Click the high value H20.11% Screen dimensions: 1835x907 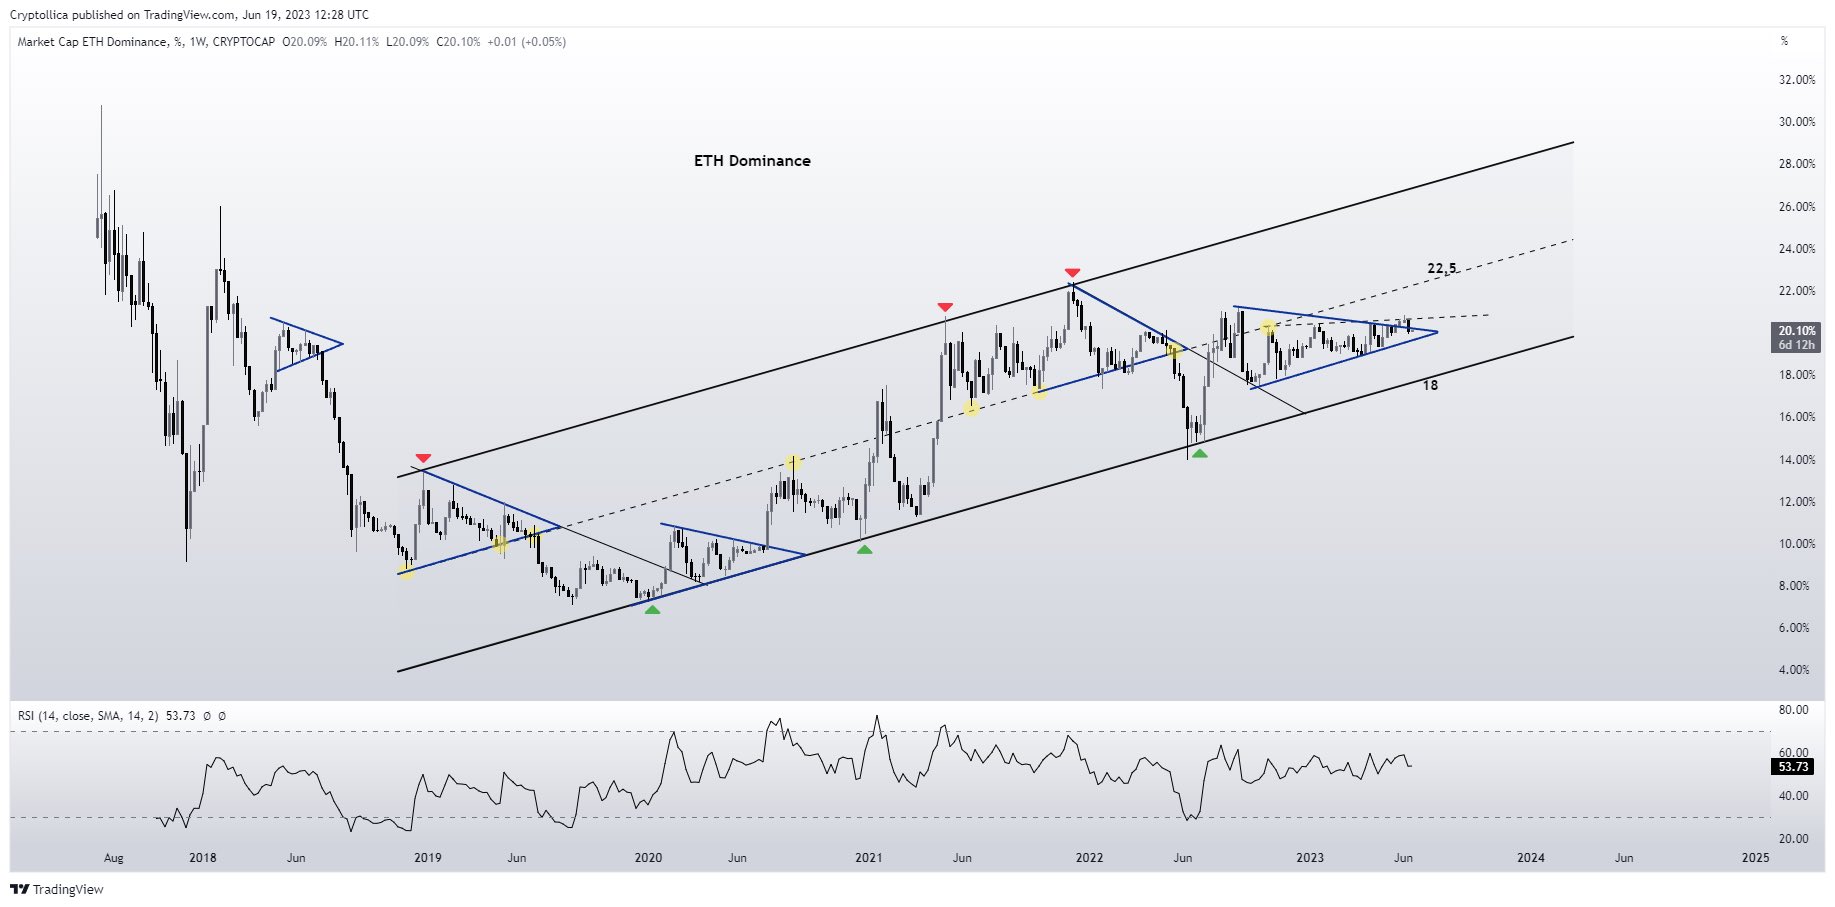tap(357, 42)
